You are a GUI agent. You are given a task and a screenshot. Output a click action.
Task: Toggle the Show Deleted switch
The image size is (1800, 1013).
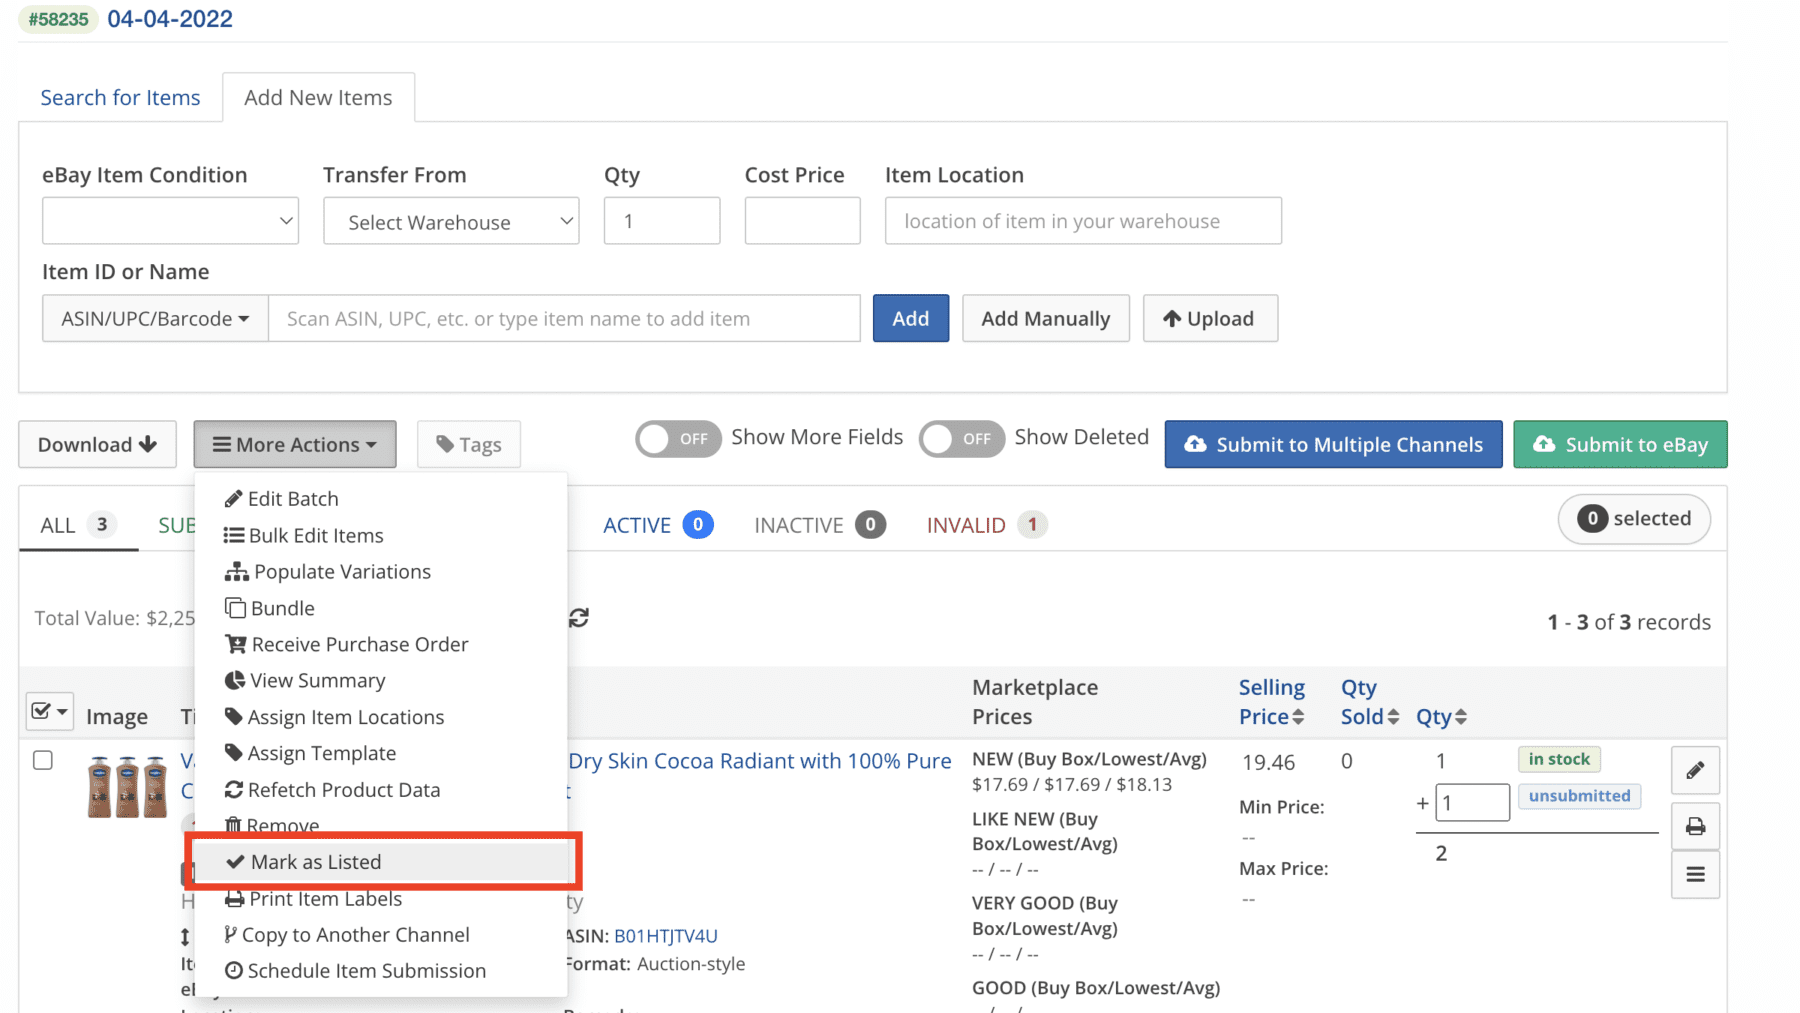coord(961,439)
